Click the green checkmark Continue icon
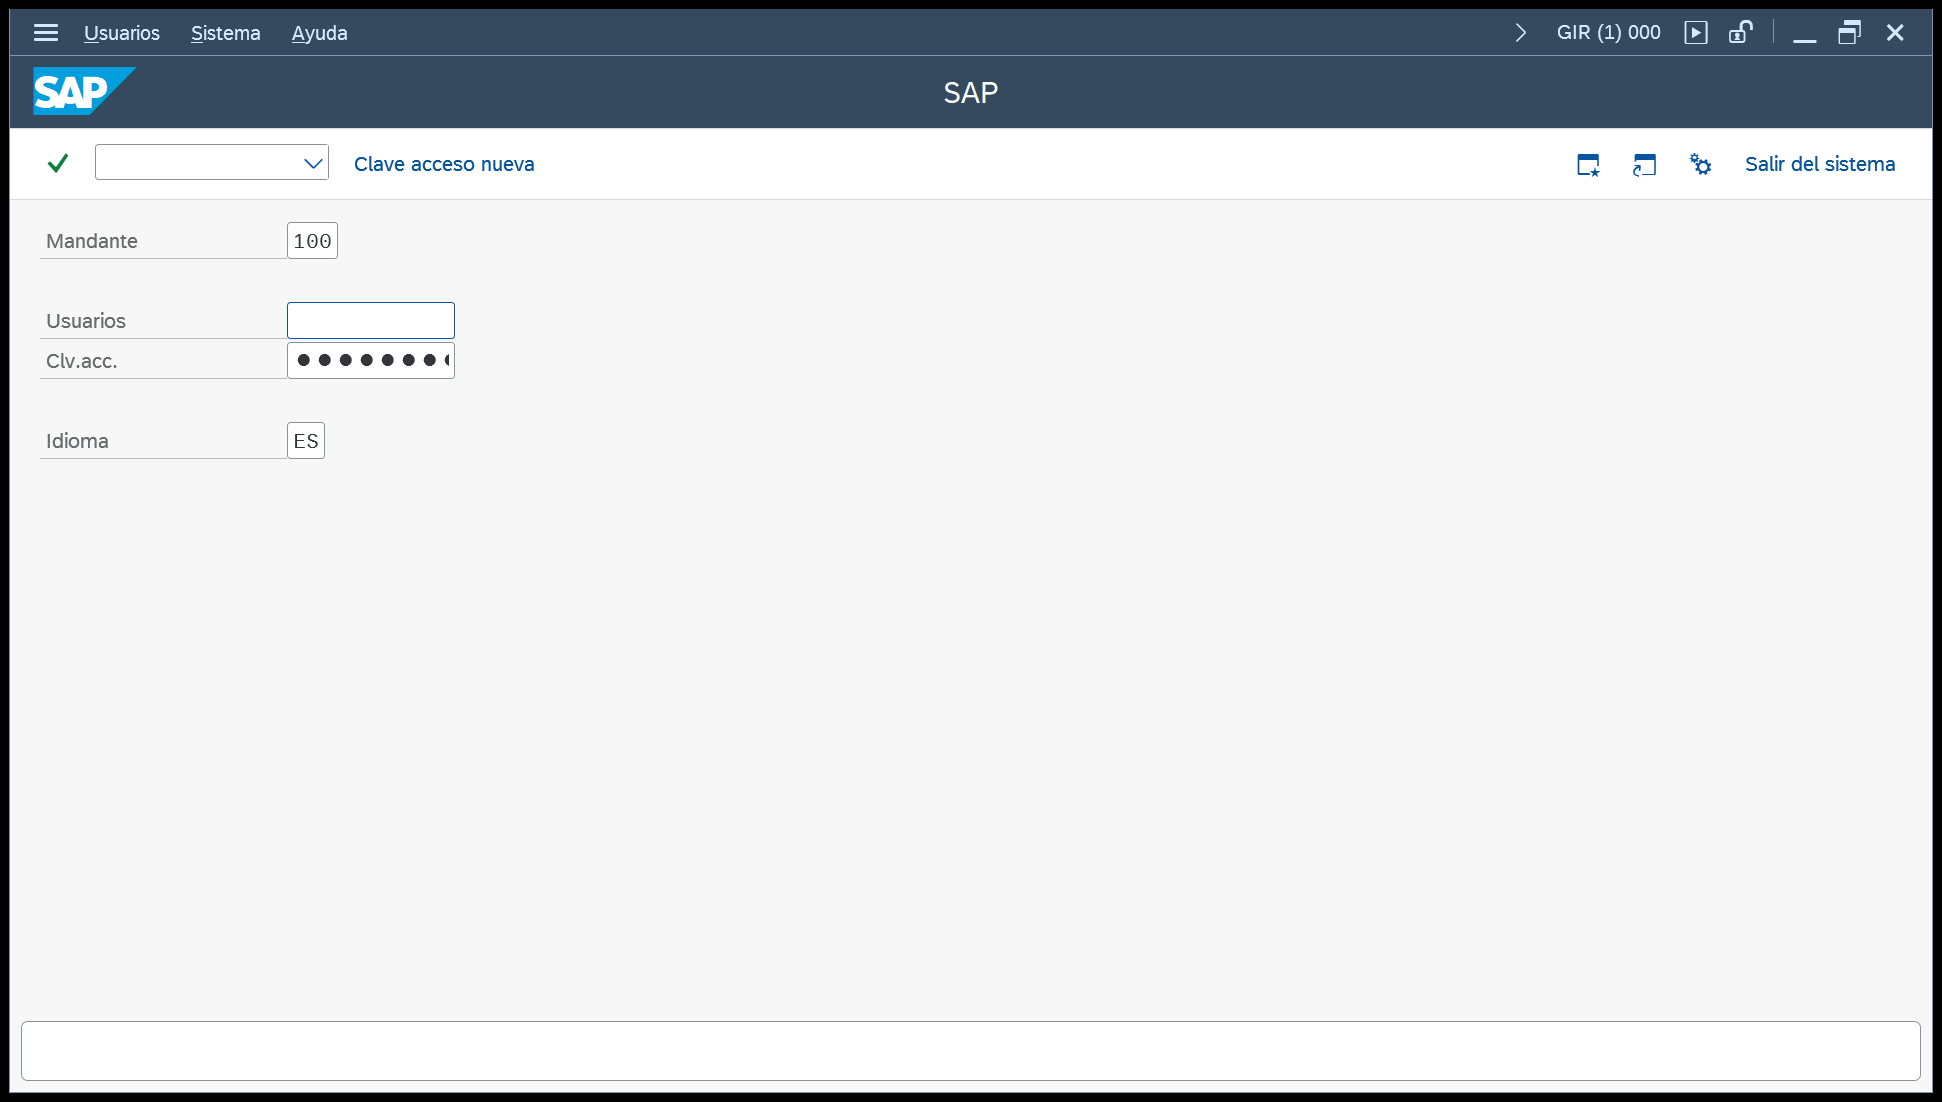Screen dimensions: 1942x1102 [x=58, y=163]
